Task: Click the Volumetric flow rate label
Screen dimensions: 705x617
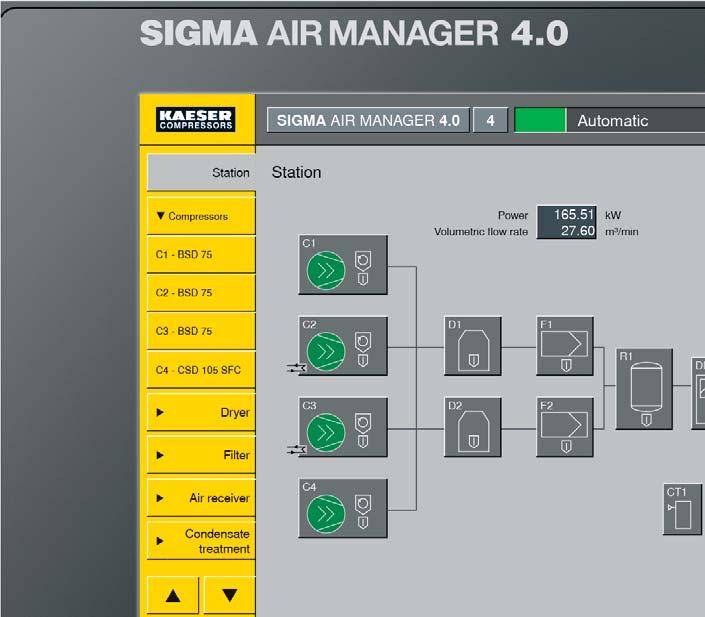Action: 481,232
